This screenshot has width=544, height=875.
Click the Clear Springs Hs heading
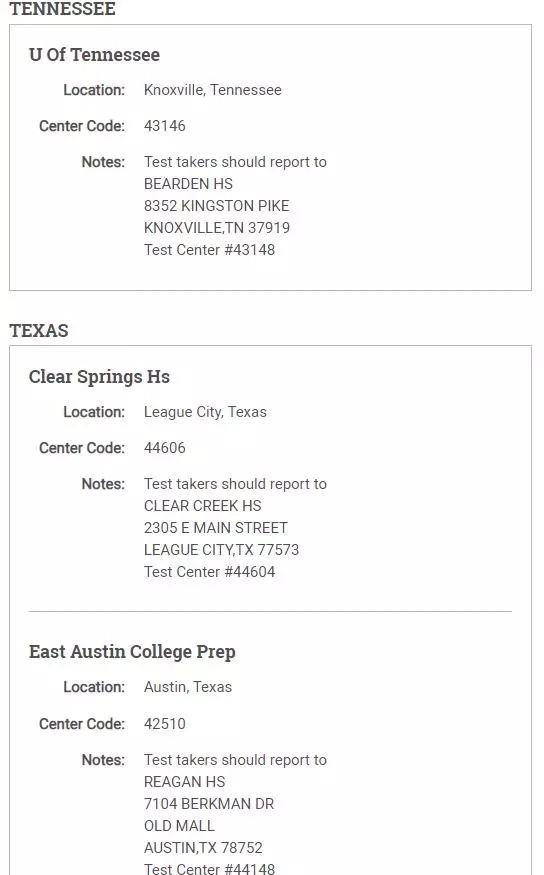99,377
